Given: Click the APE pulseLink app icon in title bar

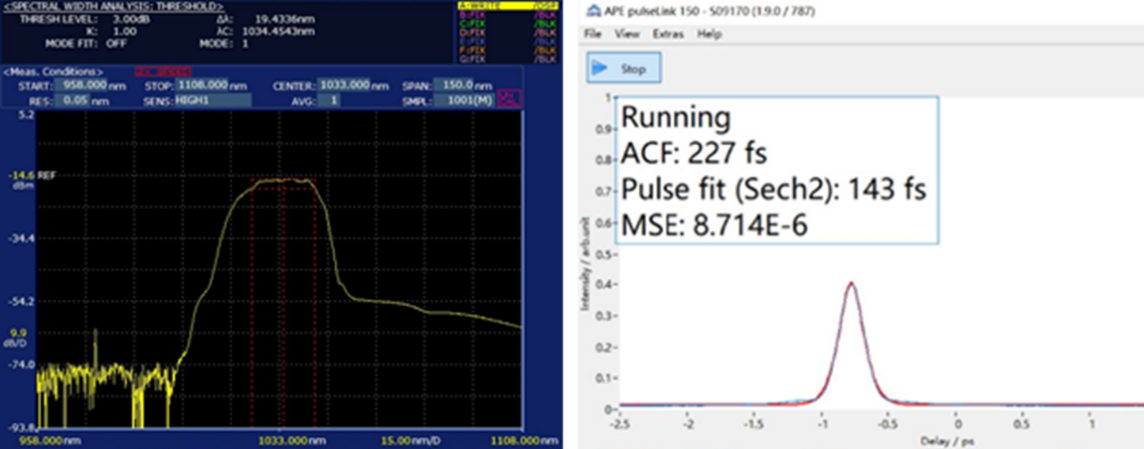Looking at the screenshot, I should pyautogui.click(x=591, y=11).
